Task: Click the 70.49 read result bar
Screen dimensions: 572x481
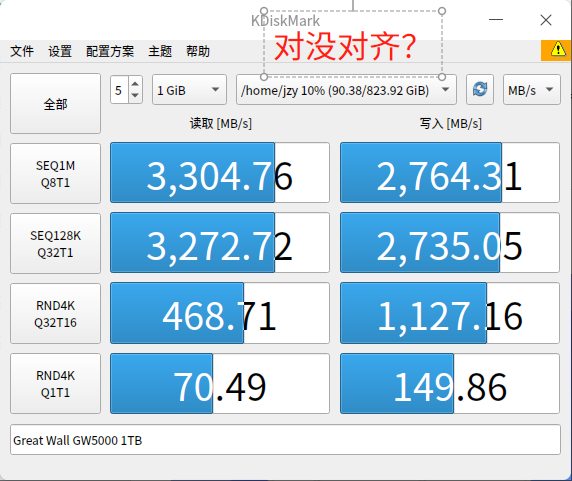Action: pos(220,383)
